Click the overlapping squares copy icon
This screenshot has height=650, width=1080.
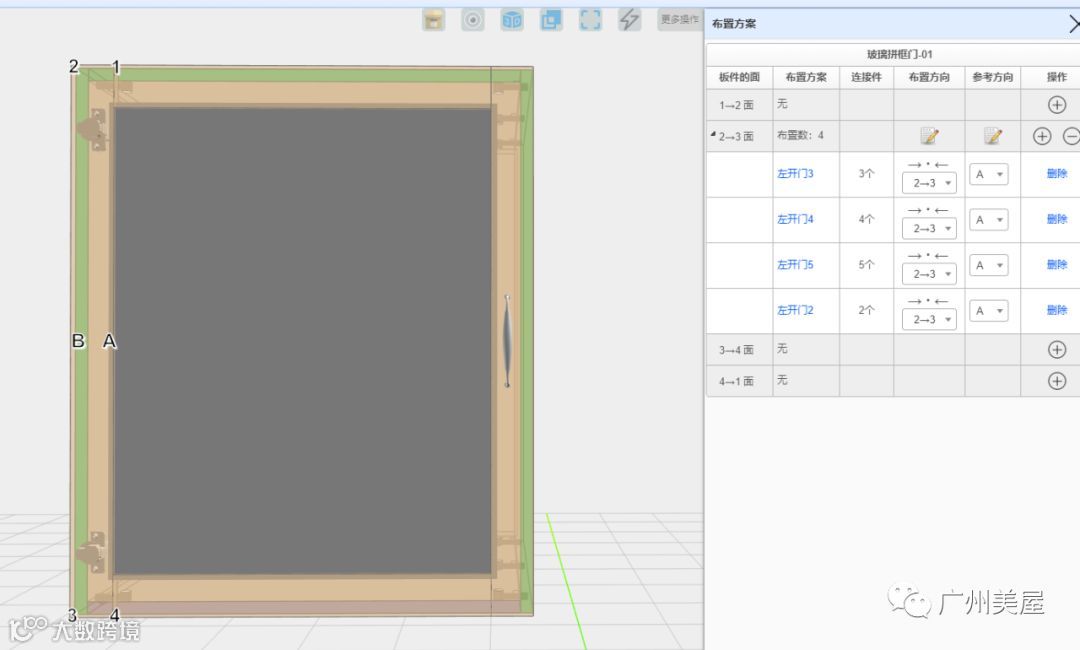click(x=551, y=20)
